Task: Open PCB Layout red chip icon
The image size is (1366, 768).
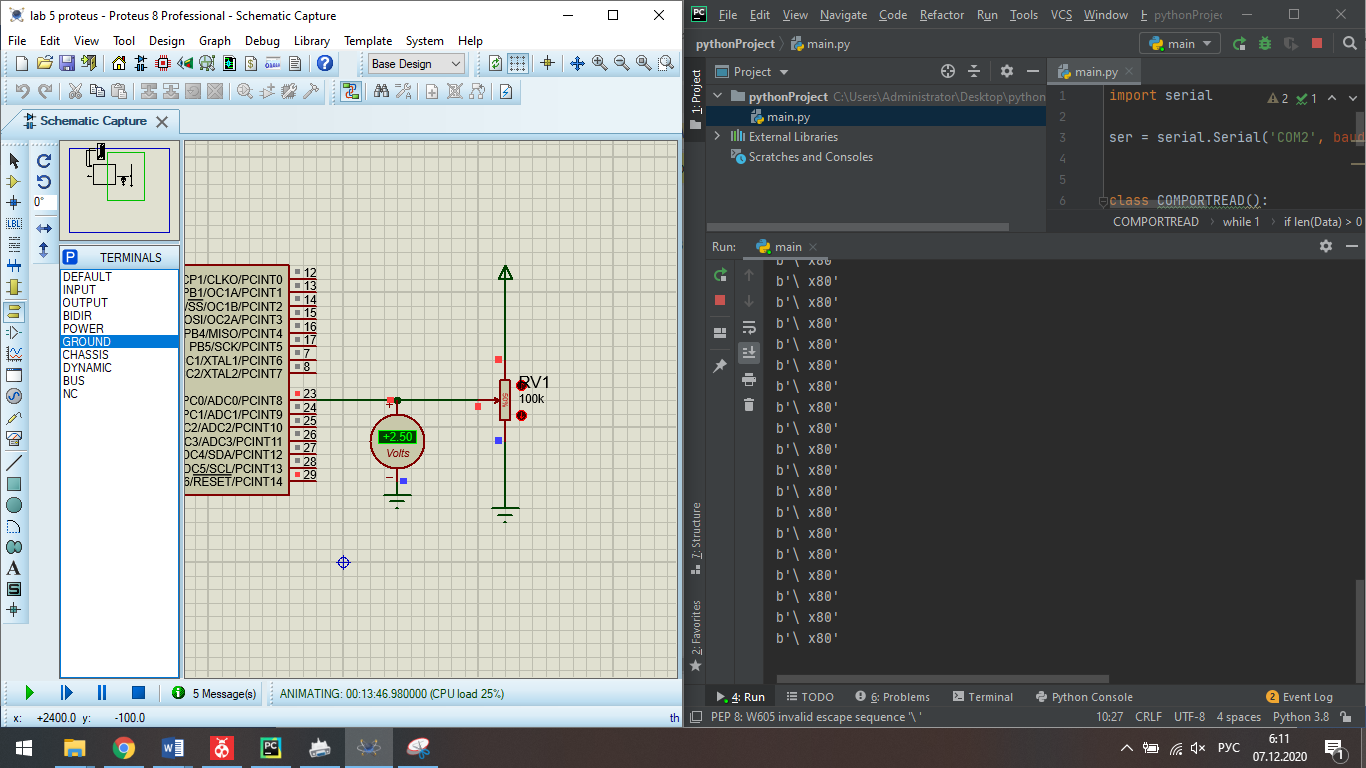Action: (x=163, y=63)
